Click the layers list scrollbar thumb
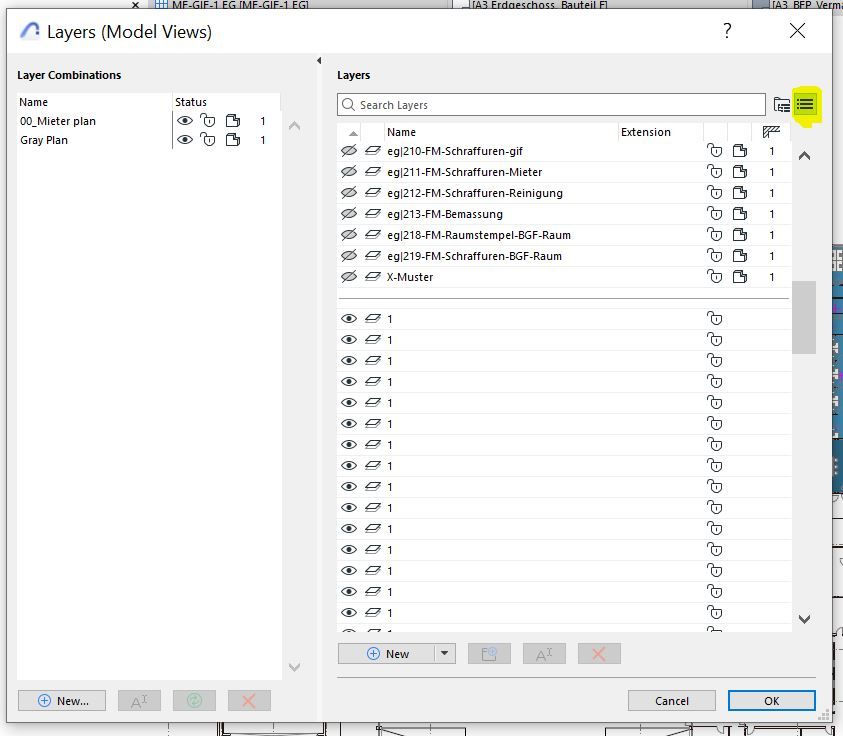The width and height of the screenshot is (843, 736). point(804,317)
